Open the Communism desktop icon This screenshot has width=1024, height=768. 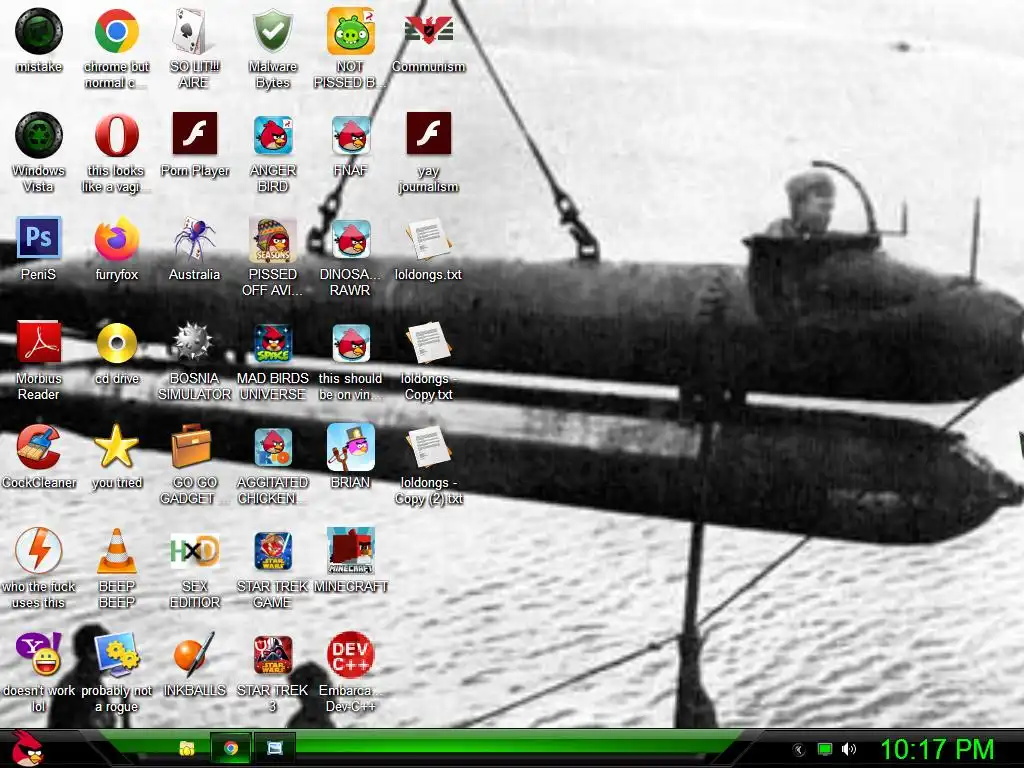point(428,31)
